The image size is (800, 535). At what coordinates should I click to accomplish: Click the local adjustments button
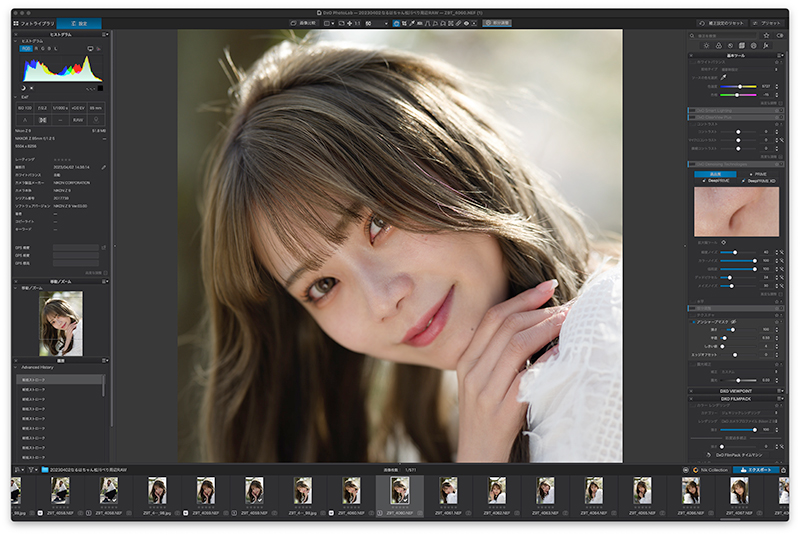pyautogui.click(x=497, y=23)
